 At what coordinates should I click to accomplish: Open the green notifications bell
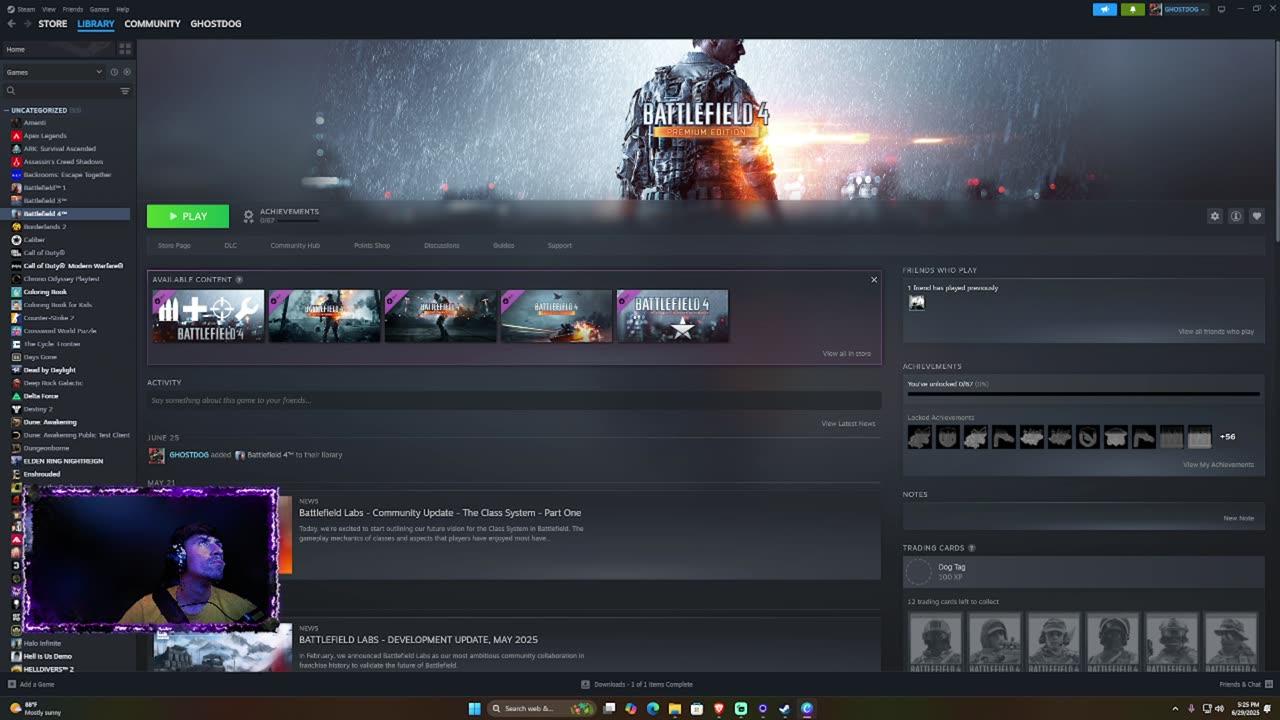coord(1132,9)
